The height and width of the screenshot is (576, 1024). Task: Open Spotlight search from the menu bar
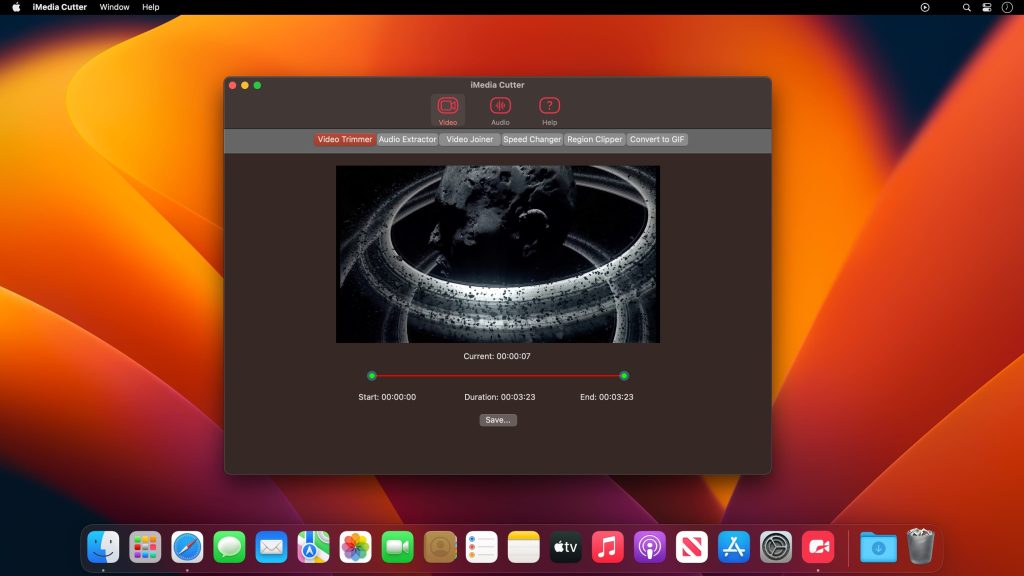tap(965, 7)
